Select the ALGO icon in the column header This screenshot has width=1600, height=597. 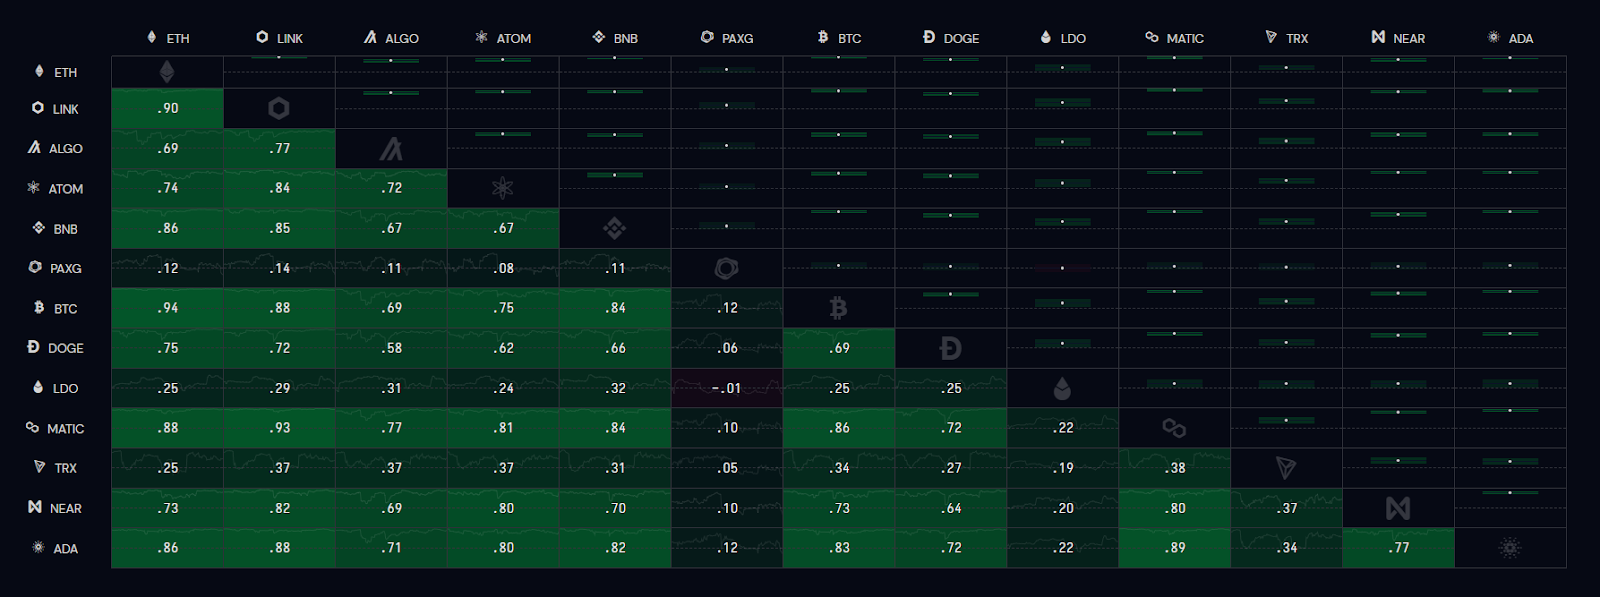coord(370,37)
